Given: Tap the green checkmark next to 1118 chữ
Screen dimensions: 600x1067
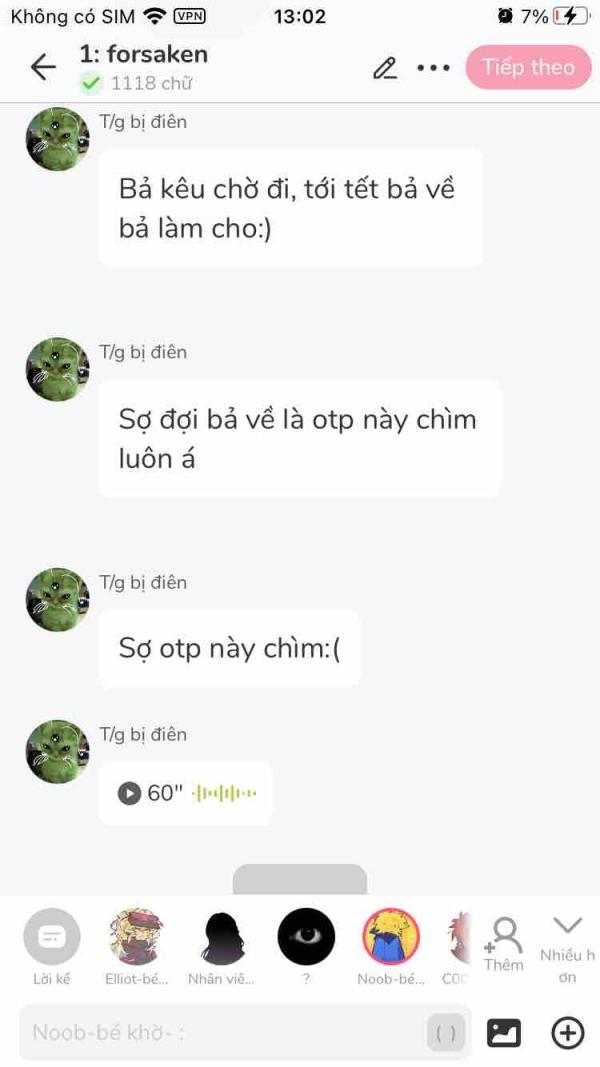Looking at the screenshot, I should coord(90,84).
